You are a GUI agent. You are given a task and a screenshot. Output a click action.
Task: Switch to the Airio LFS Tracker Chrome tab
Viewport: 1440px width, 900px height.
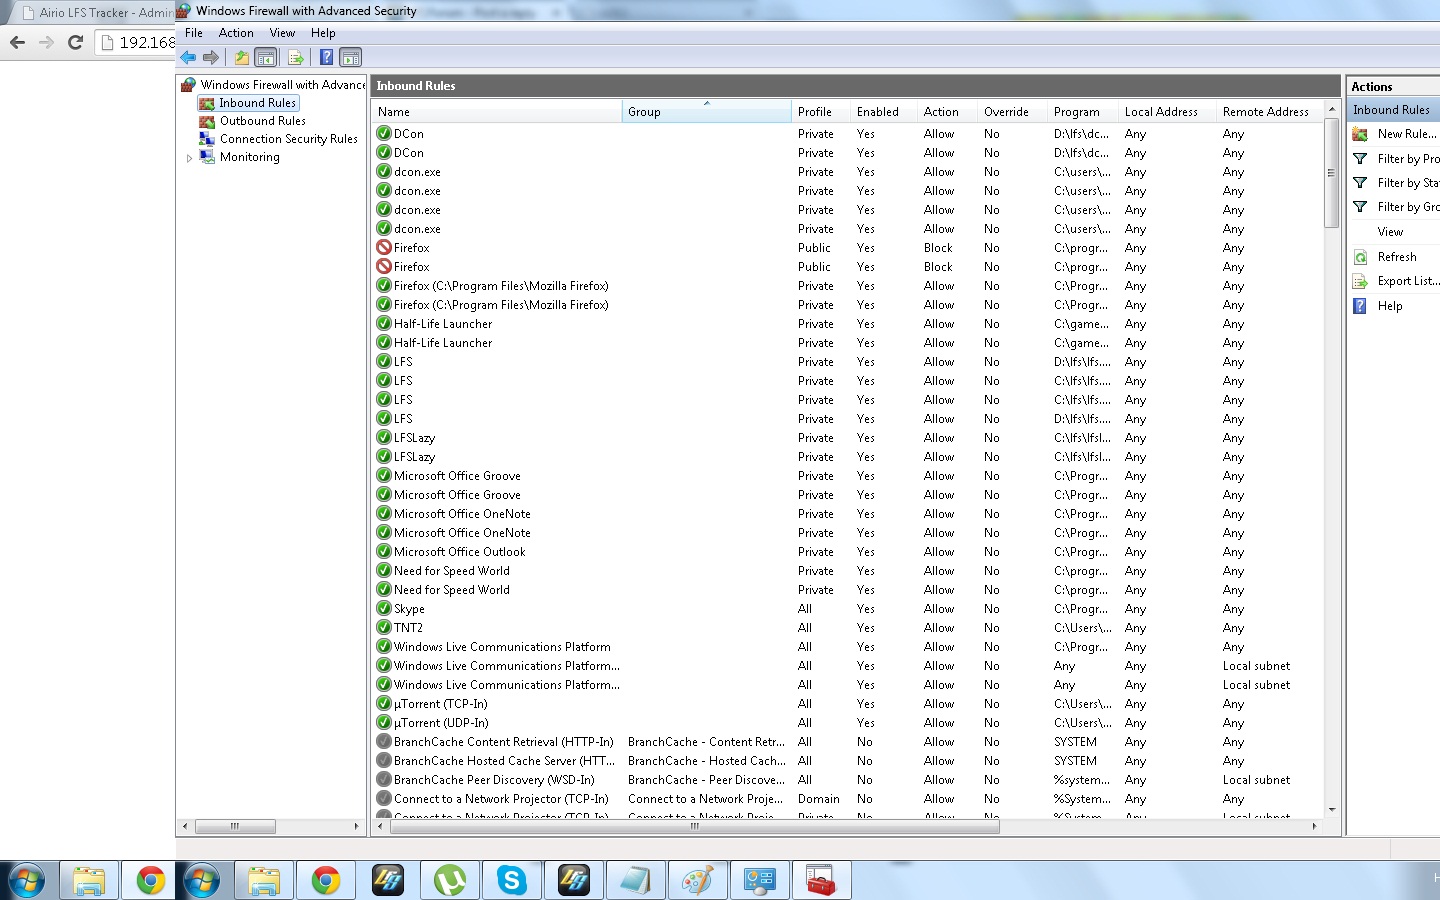(96, 13)
